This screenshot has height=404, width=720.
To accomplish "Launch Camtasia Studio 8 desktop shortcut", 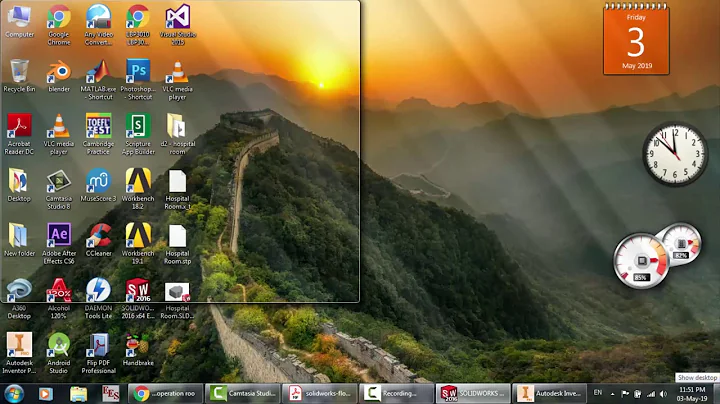I will 59,189.
